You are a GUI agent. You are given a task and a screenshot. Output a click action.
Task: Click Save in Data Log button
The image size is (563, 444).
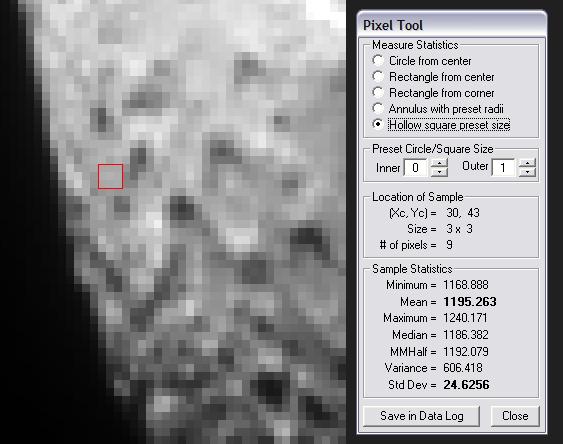pyautogui.click(x=422, y=416)
